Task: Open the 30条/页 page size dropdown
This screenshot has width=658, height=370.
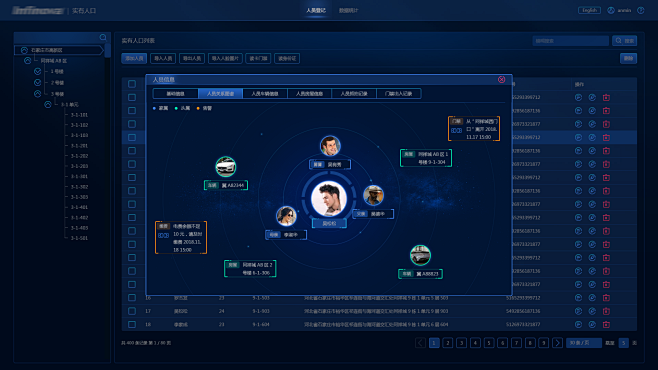Action: (x=584, y=343)
